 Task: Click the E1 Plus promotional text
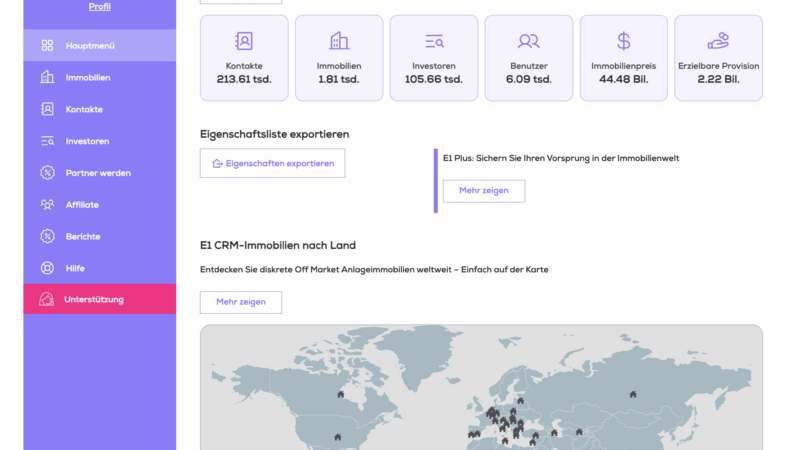(561, 158)
